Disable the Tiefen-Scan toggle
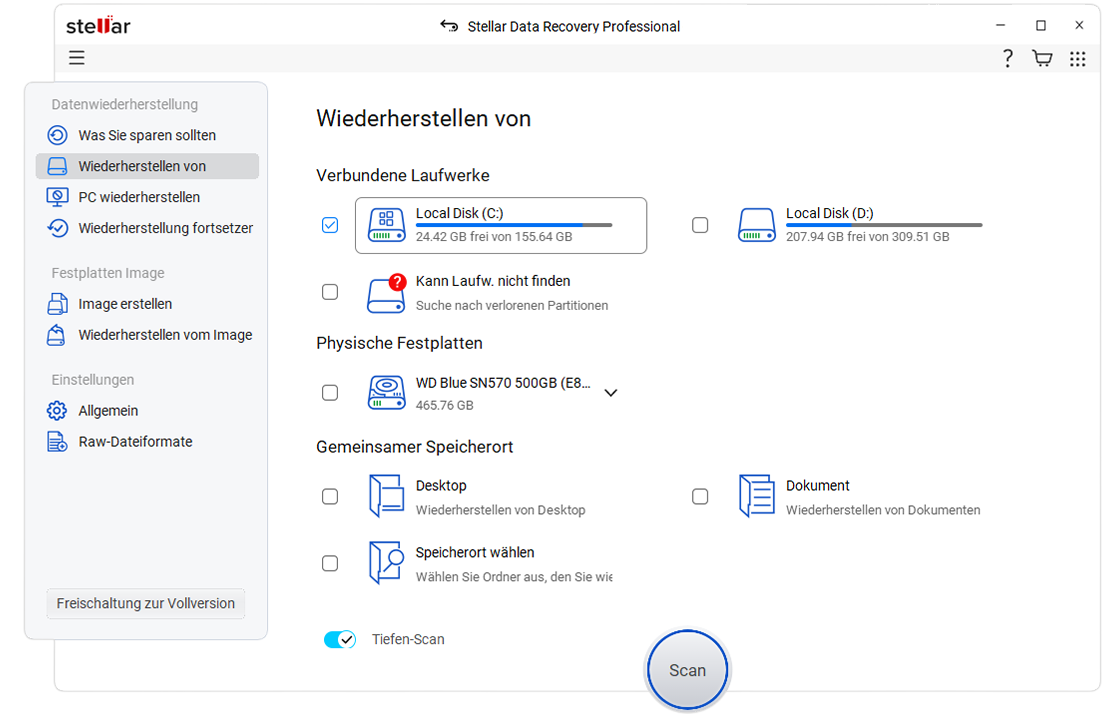The width and height of the screenshot is (1118, 723). tap(339, 638)
